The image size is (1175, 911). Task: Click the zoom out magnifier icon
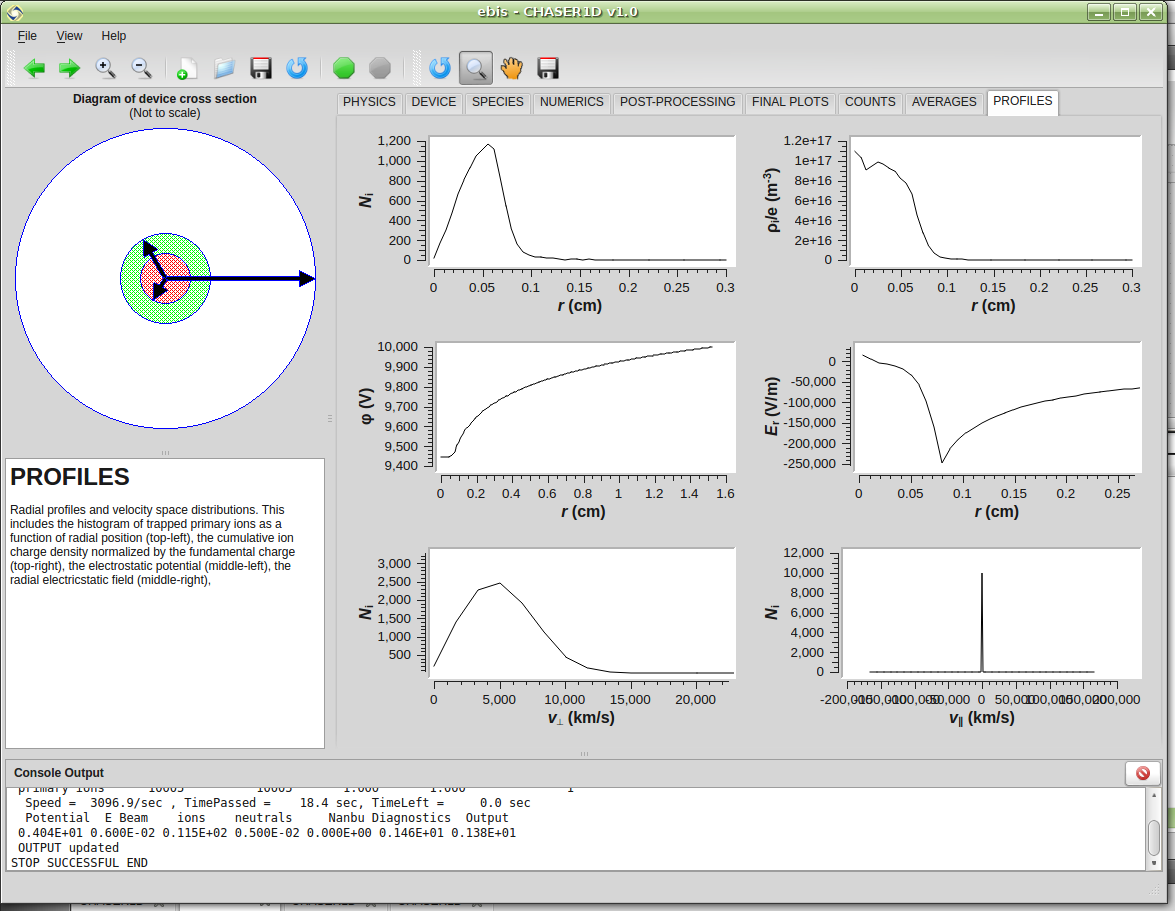(x=142, y=69)
